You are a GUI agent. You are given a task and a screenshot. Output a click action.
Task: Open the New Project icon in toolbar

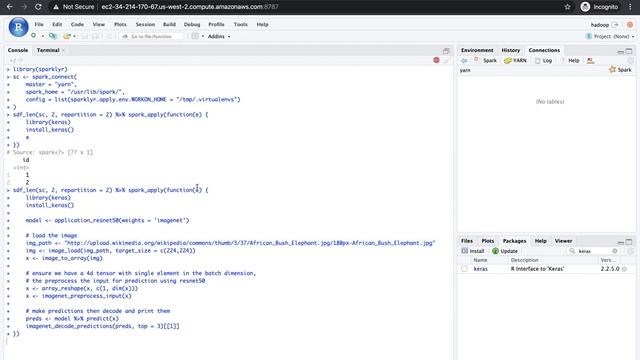pyautogui.click(x=52, y=36)
